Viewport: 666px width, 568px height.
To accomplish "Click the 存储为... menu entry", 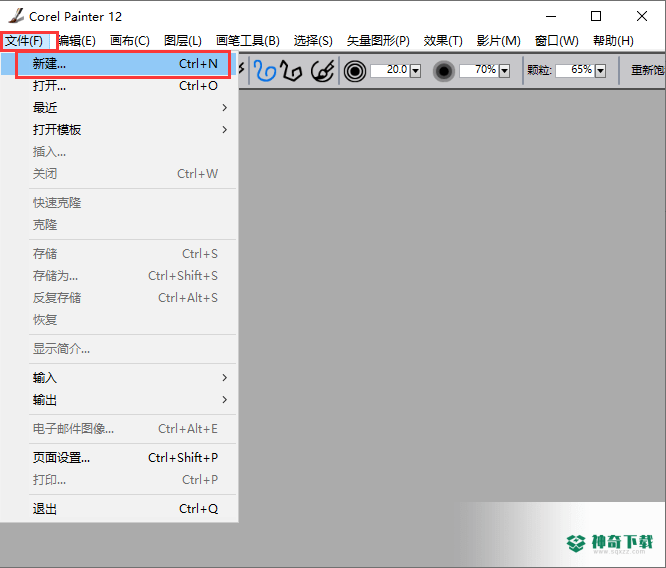I will click(x=119, y=276).
